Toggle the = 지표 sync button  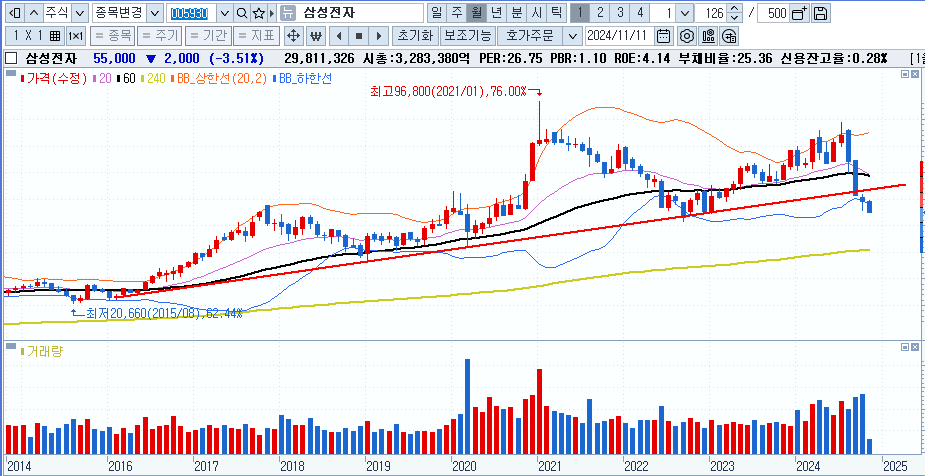[256, 36]
